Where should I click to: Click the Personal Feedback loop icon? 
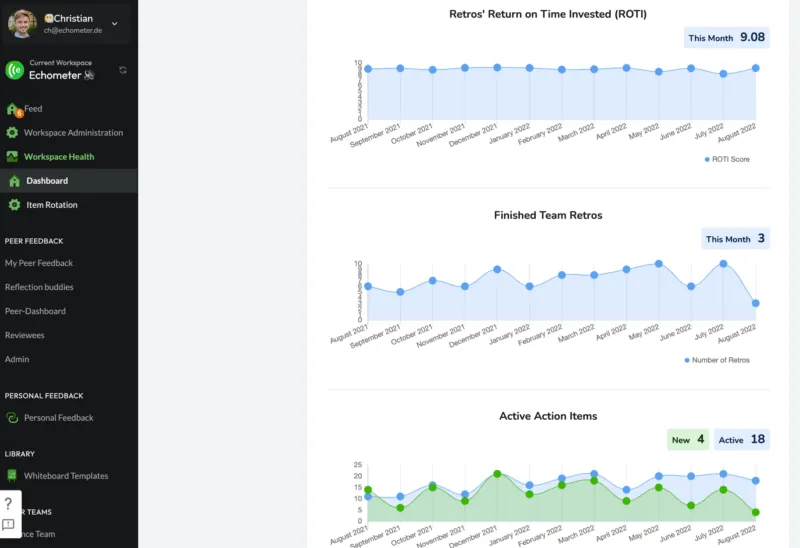12,418
